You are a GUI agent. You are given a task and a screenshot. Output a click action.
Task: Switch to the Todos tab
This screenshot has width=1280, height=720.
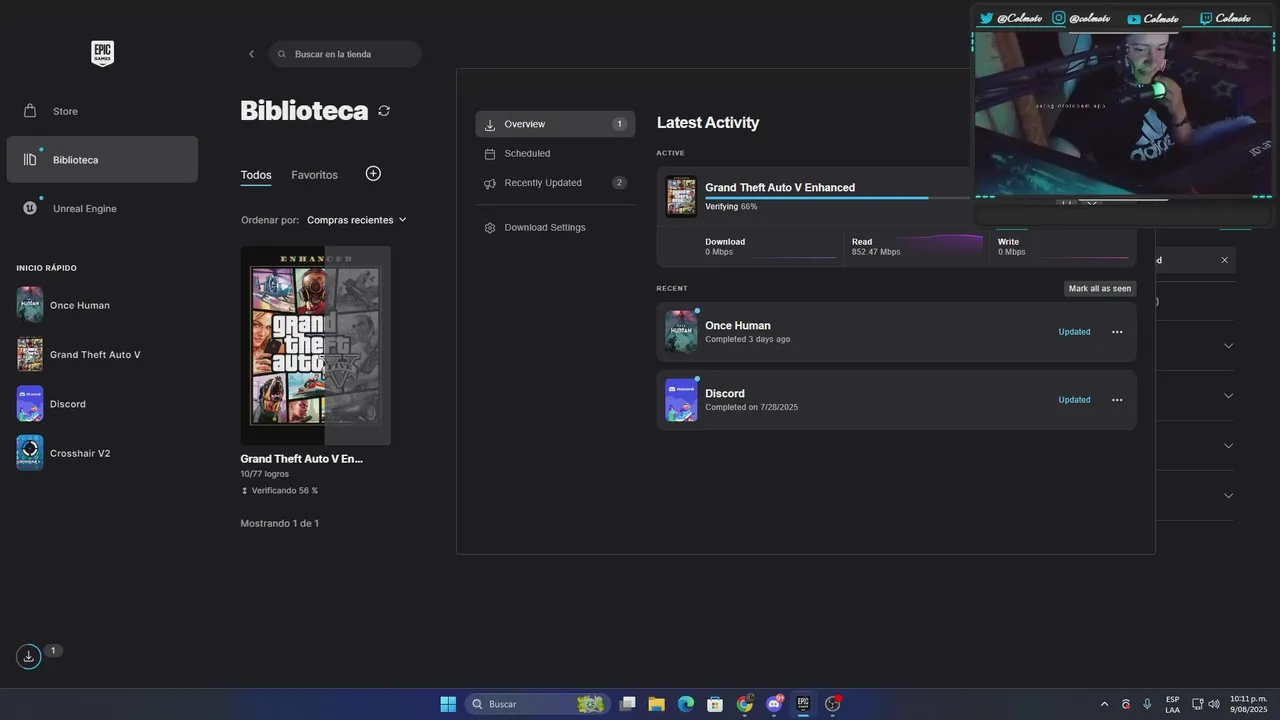click(256, 175)
